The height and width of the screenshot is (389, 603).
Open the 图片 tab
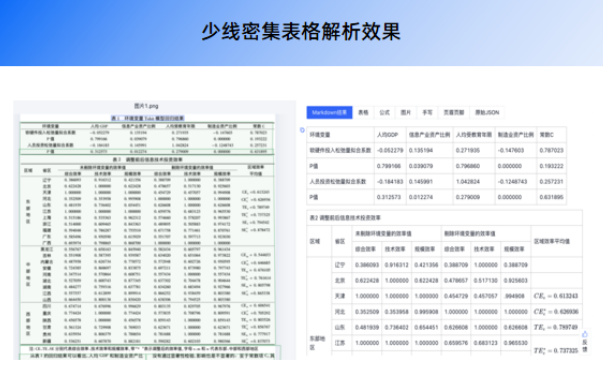click(406, 113)
